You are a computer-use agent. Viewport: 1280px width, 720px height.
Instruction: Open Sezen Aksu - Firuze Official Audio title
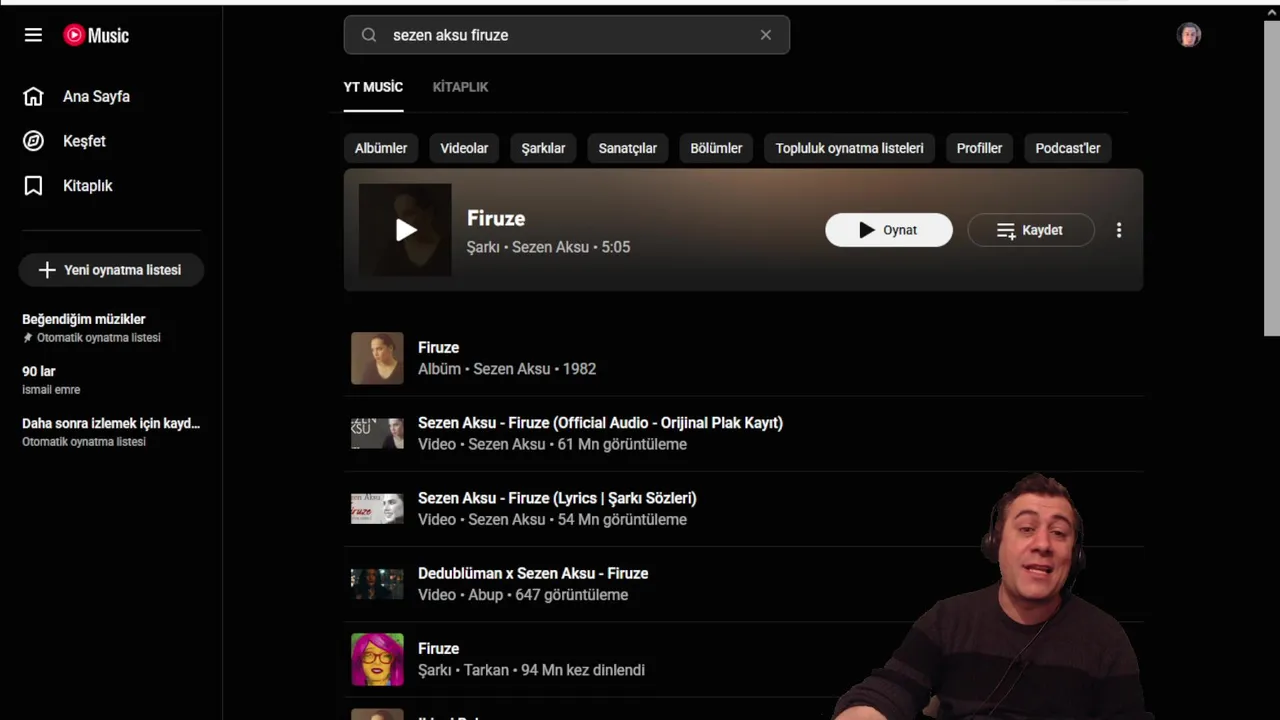point(600,423)
